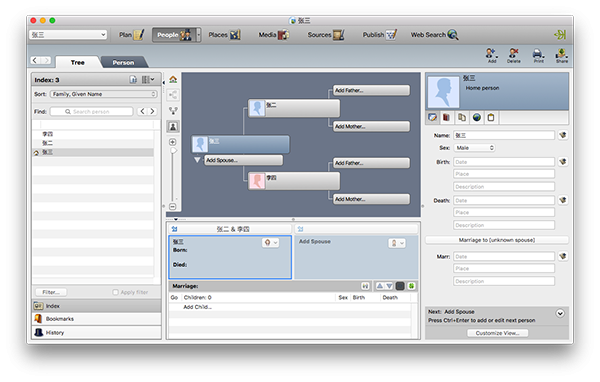Click the parents link icon beside 张二 & 李四
The height and width of the screenshot is (382, 600).
click(x=175, y=229)
